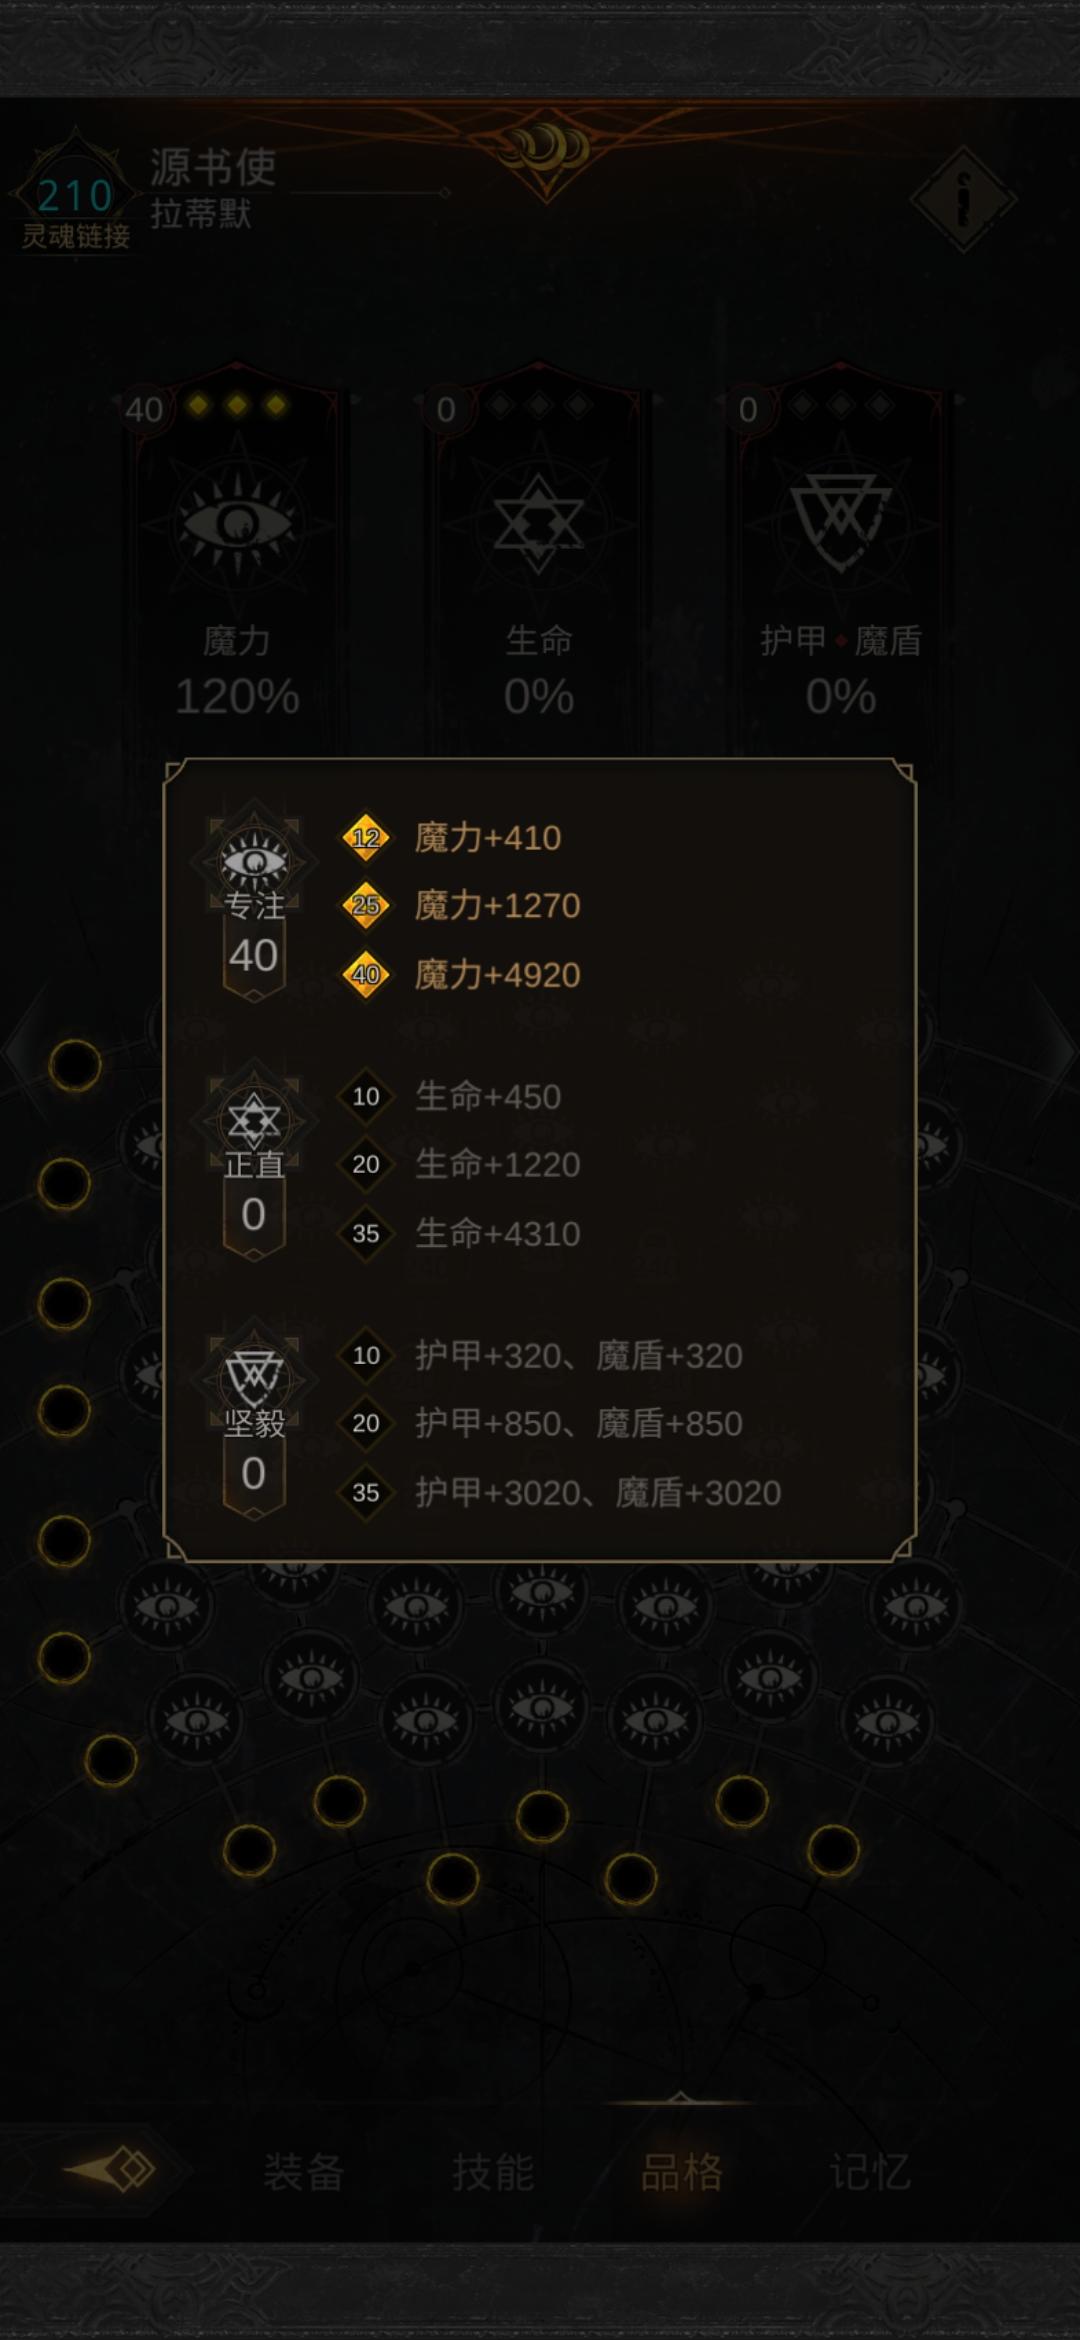Tap the back arrow icon in bottom bar
Viewport: 1080px width, 2340px height.
(112, 2170)
